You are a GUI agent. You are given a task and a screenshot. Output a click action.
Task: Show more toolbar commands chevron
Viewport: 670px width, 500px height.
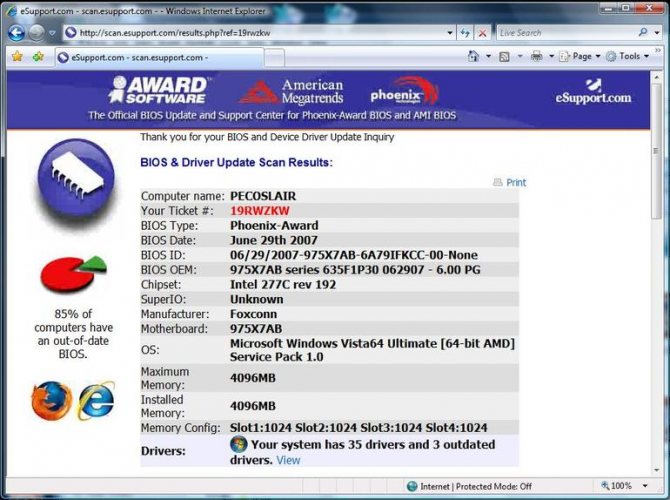point(658,51)
